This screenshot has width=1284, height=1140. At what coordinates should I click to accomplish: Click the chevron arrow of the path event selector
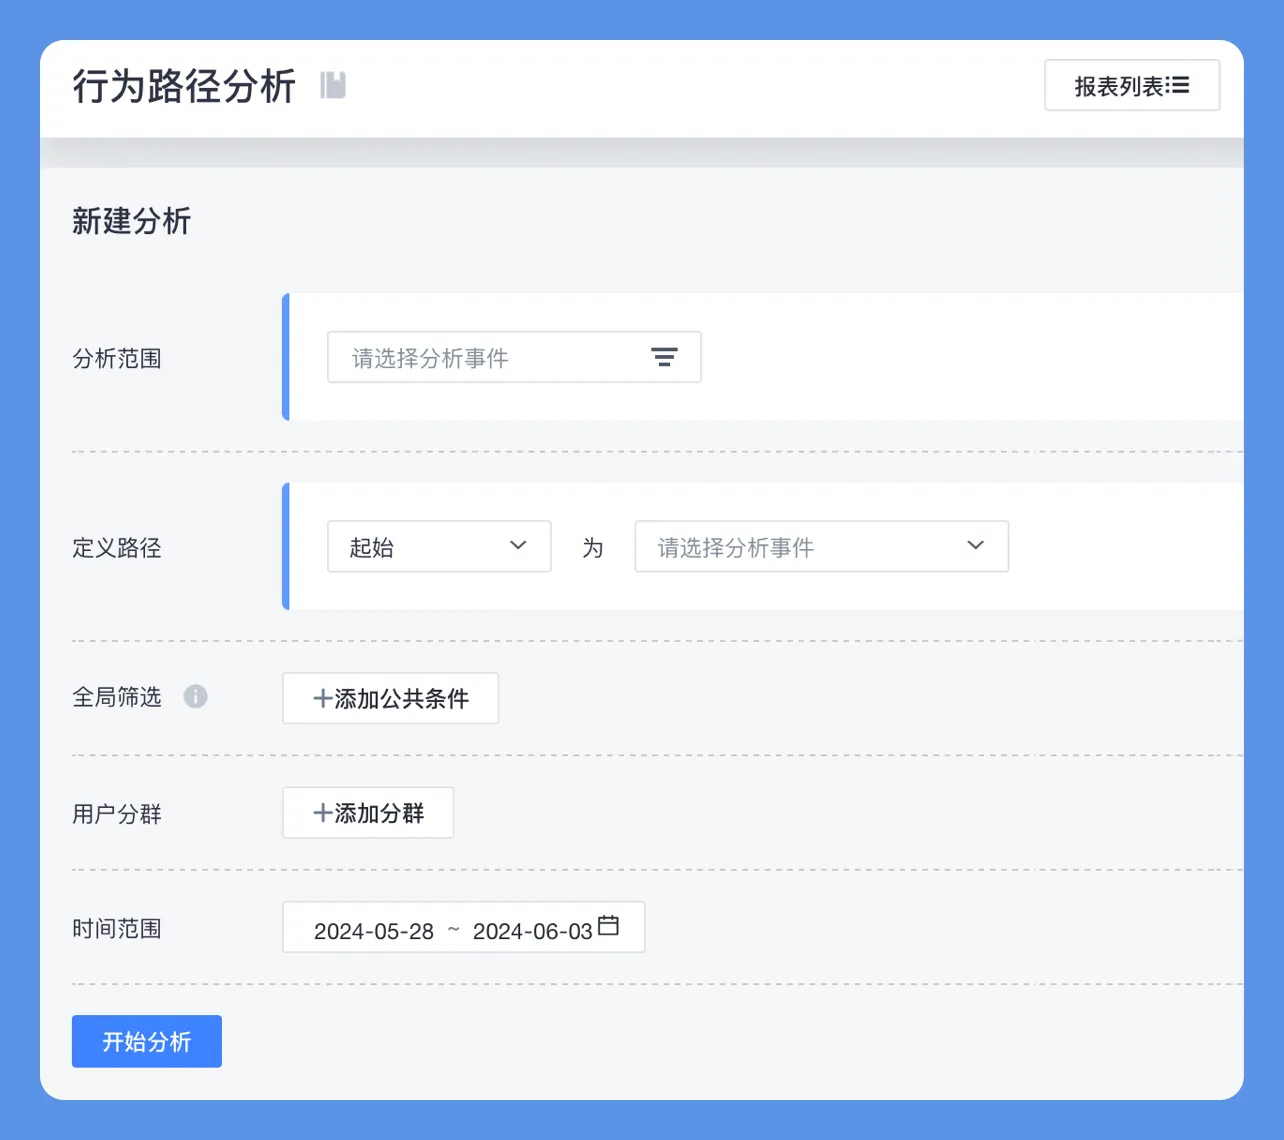pyautogui.click(x=976, y=546)
